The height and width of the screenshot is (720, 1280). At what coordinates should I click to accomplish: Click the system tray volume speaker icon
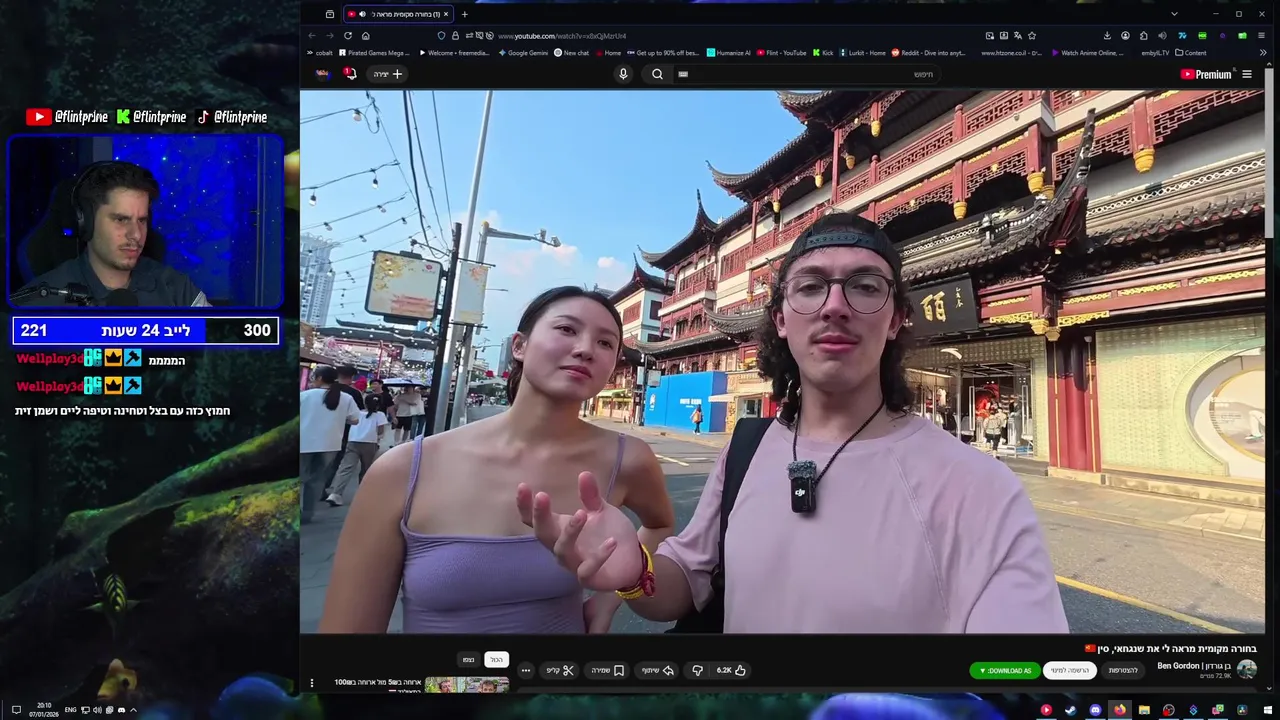pos(97,710)
